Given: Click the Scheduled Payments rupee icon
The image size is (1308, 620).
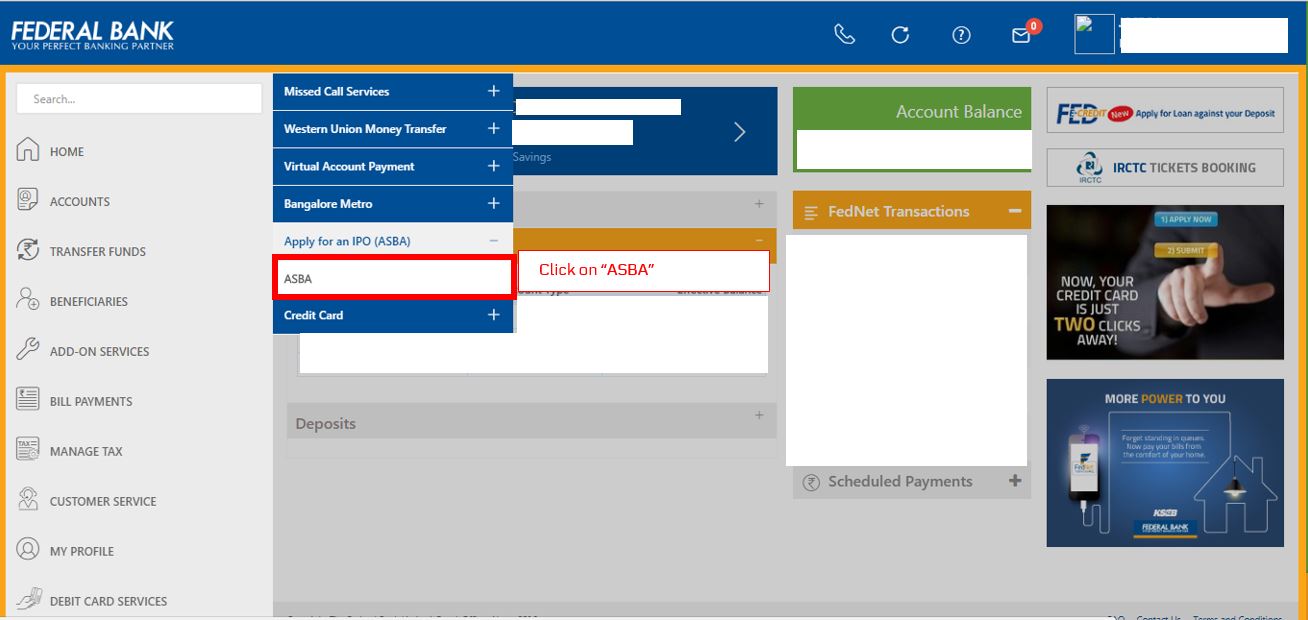Looking at the screenshot, I should (811, 482).
